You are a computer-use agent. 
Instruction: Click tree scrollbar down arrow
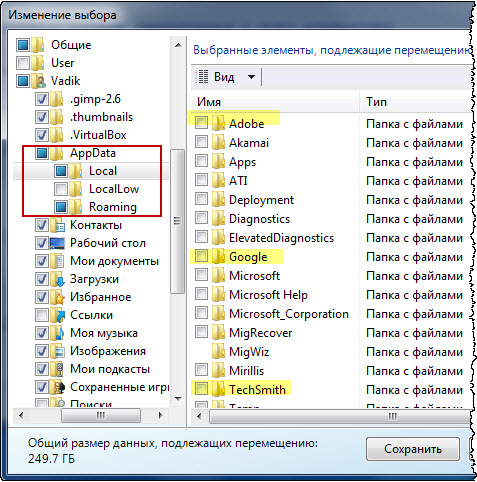[178, 398]
